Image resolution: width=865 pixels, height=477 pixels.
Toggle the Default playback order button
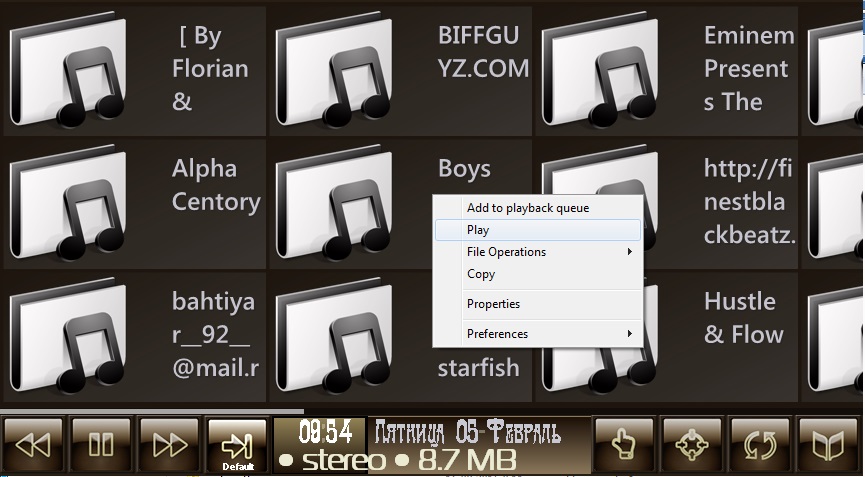[237, 445]
